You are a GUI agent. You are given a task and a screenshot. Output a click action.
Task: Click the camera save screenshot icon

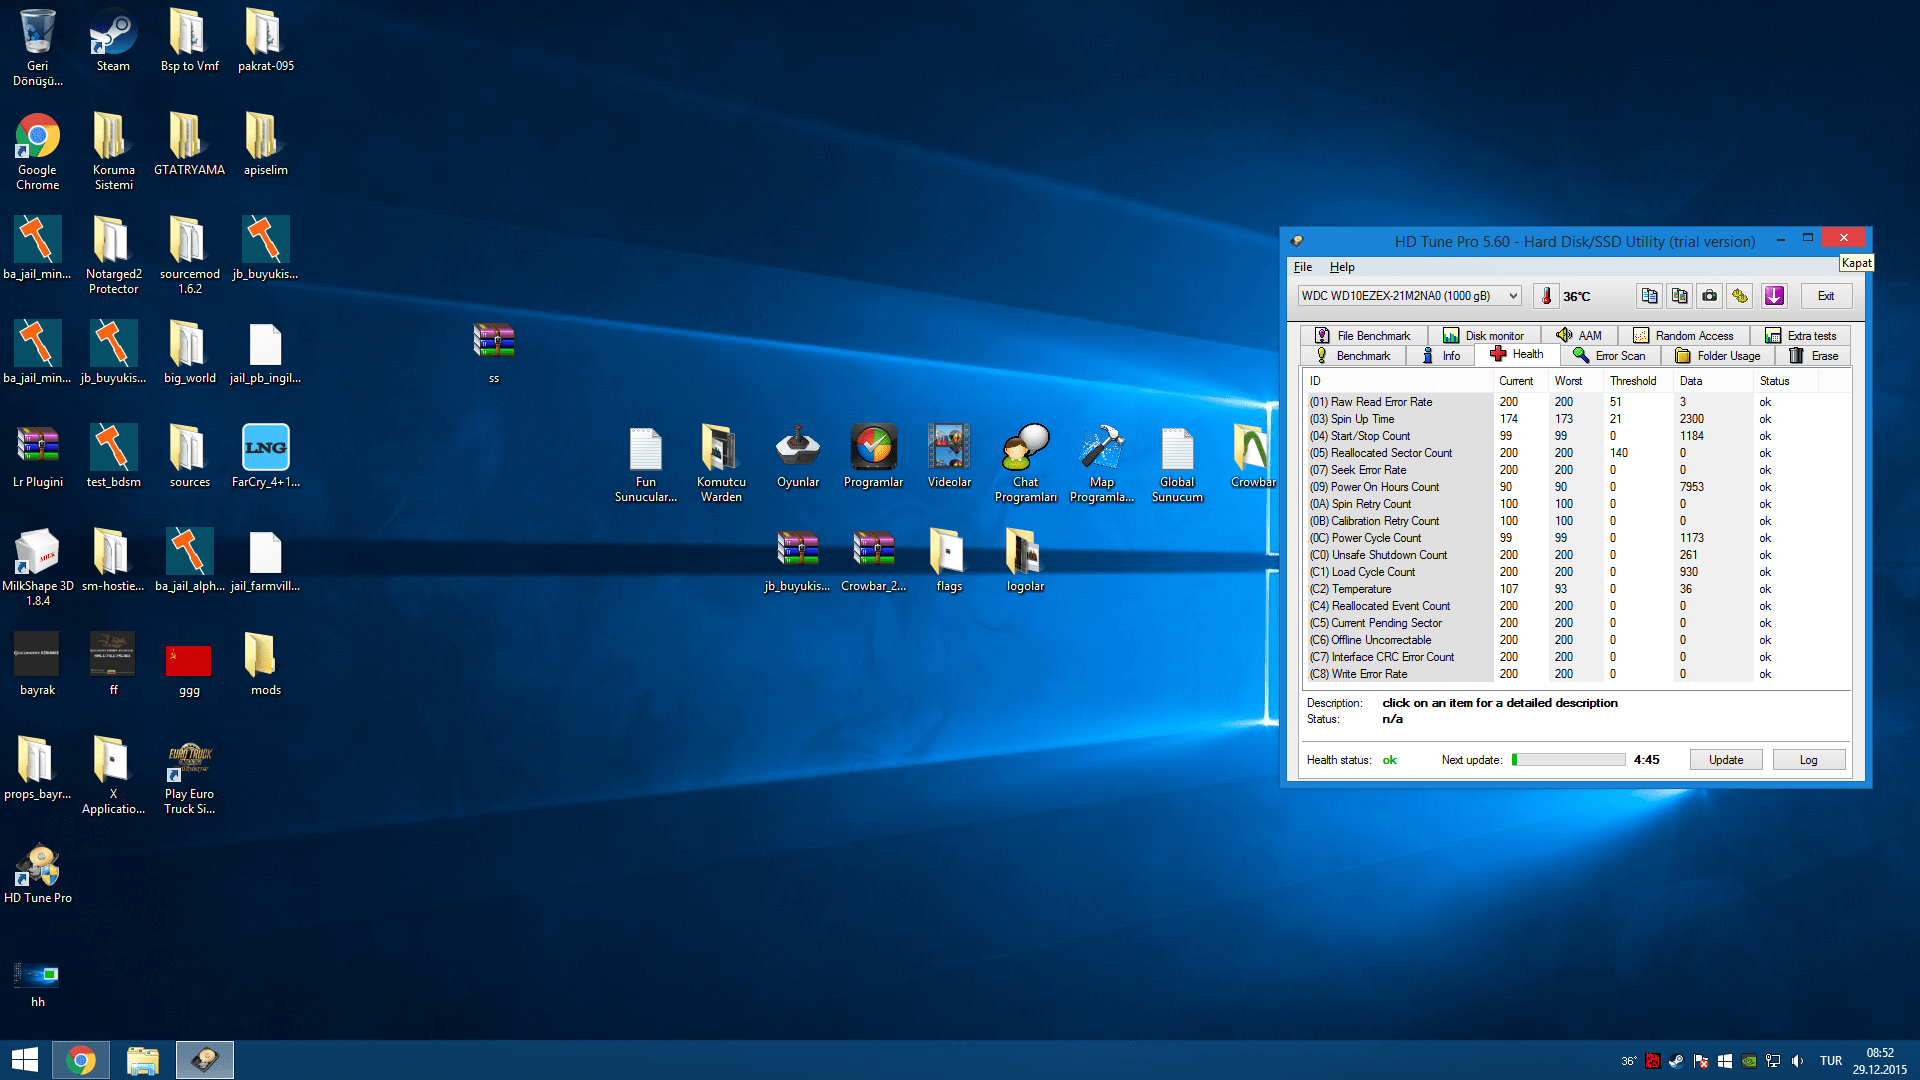point(1710,296)
